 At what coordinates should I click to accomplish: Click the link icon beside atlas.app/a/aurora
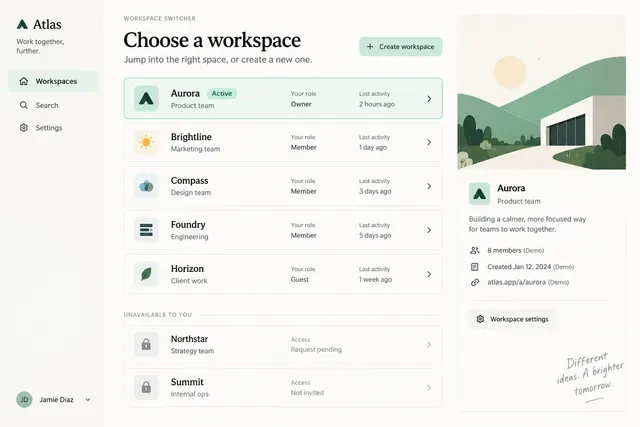point(475,282)
